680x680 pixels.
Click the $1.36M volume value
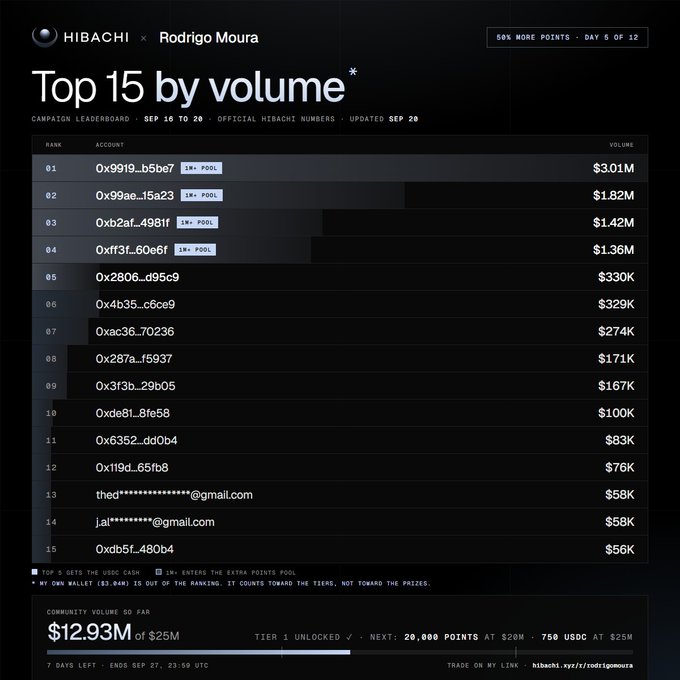613,250
